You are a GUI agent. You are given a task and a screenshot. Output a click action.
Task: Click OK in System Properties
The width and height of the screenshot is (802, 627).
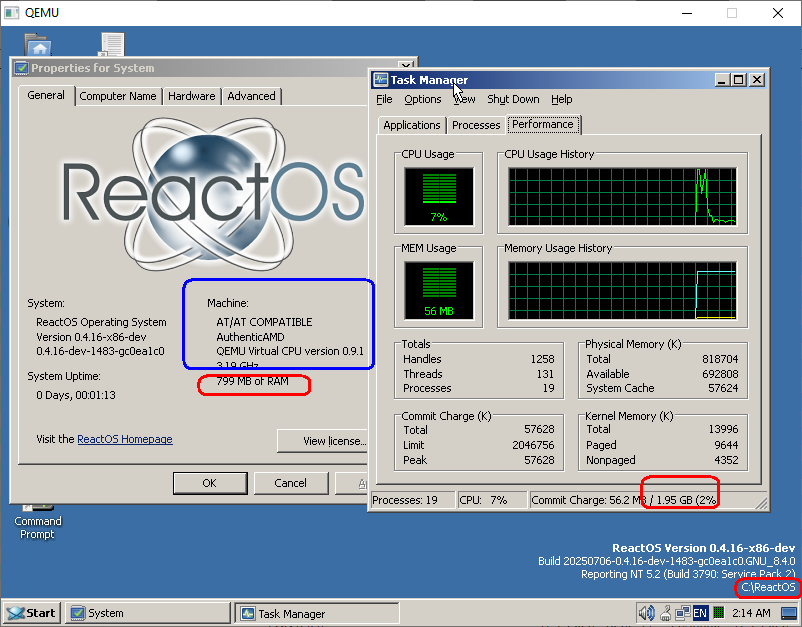click(x=210, y=483)
